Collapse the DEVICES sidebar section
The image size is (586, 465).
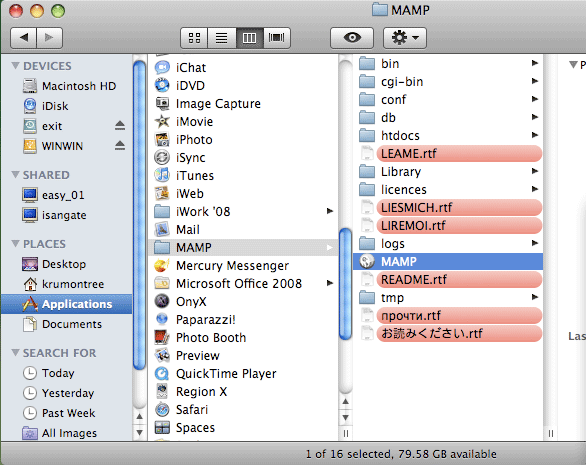coord(15,66)
